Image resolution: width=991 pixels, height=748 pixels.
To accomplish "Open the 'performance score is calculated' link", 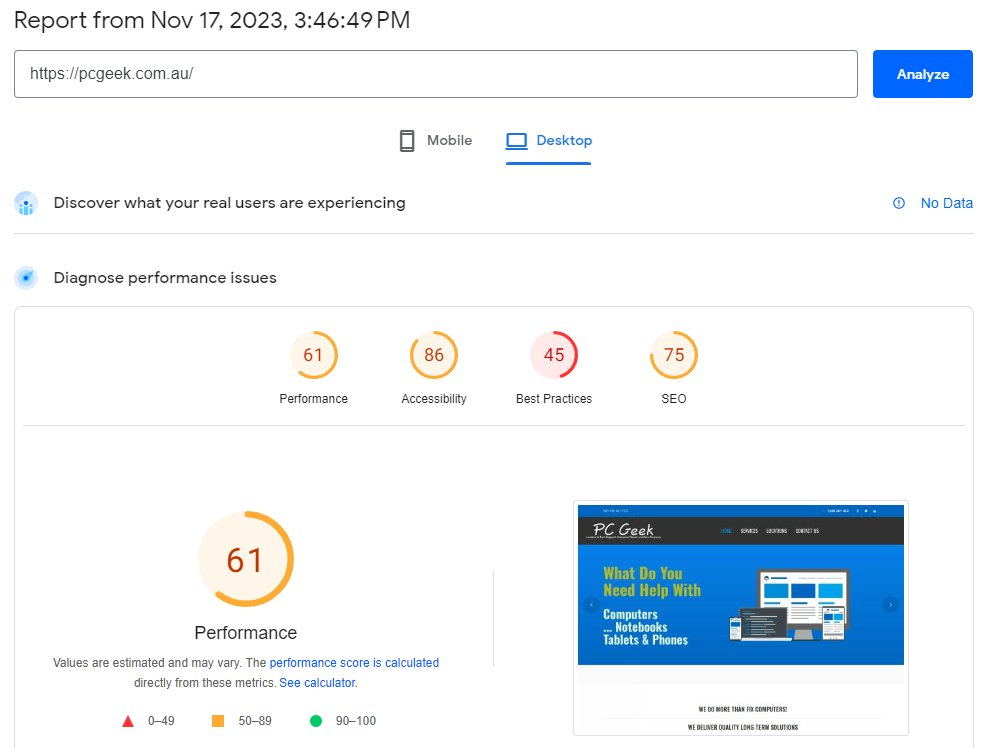I will tap(354, 663).
